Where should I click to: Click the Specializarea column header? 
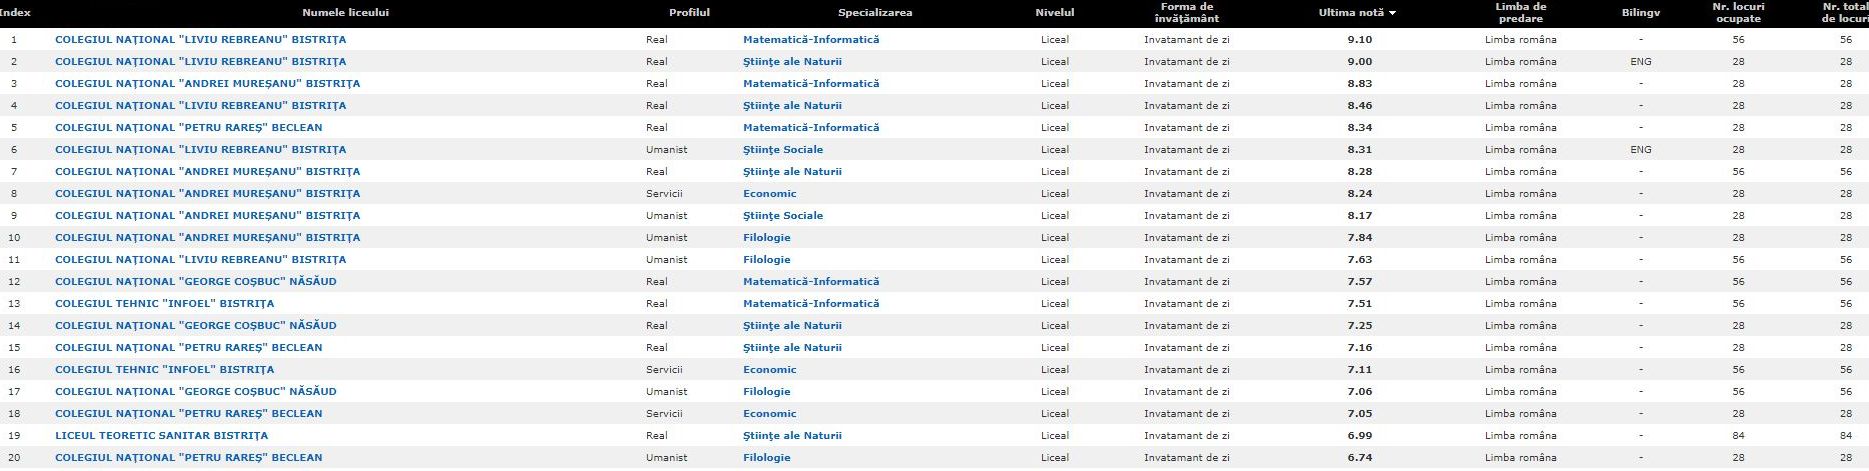[x=874, y=13]
